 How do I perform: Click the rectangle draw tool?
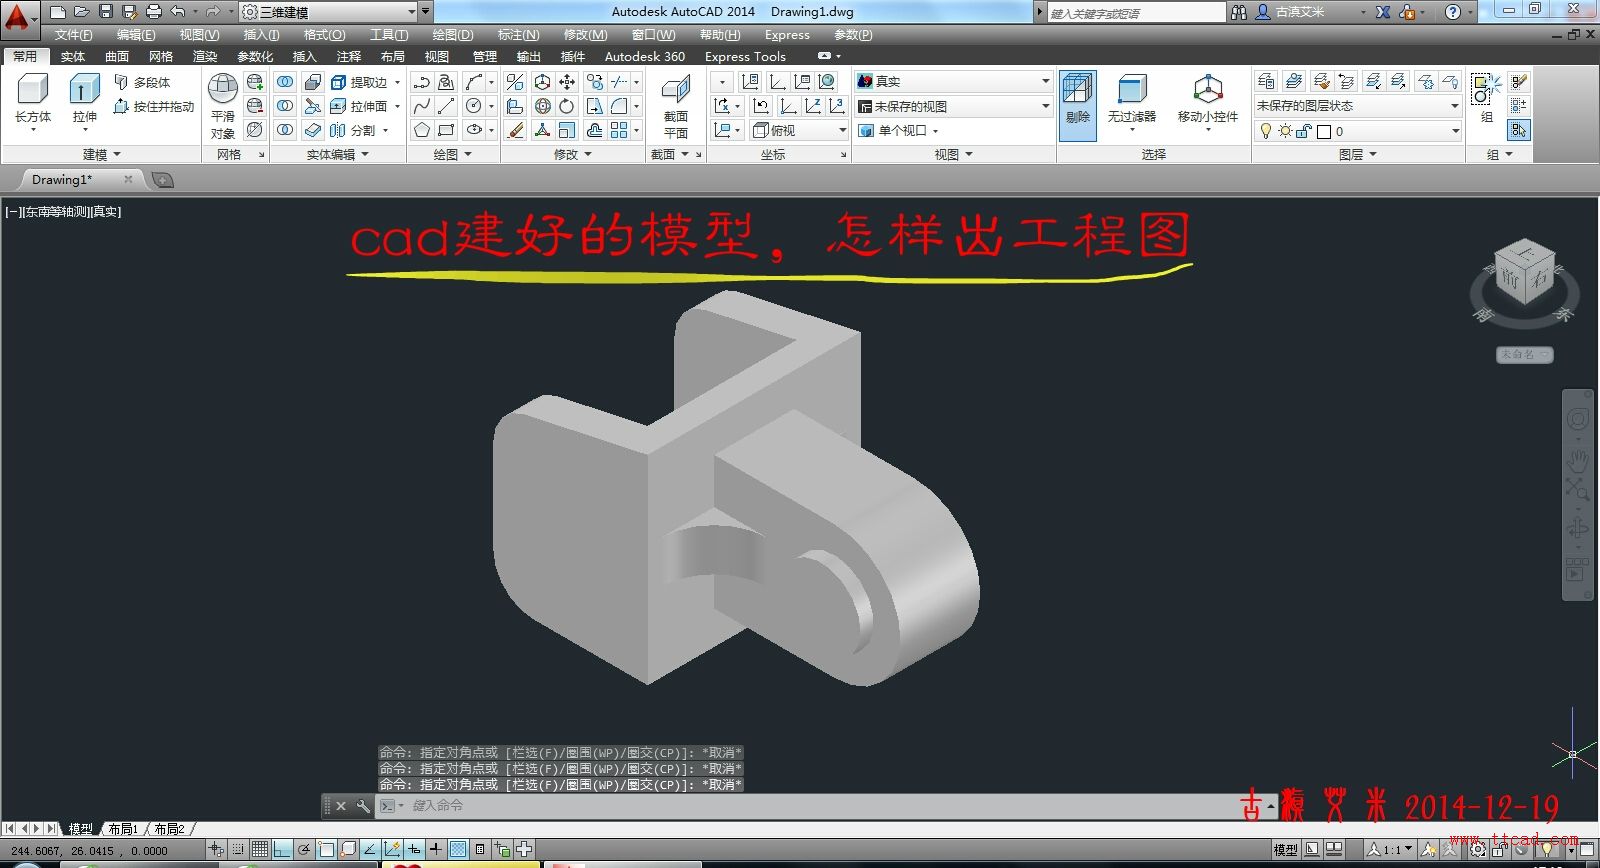pyautogui.click(x=446, y=130)
